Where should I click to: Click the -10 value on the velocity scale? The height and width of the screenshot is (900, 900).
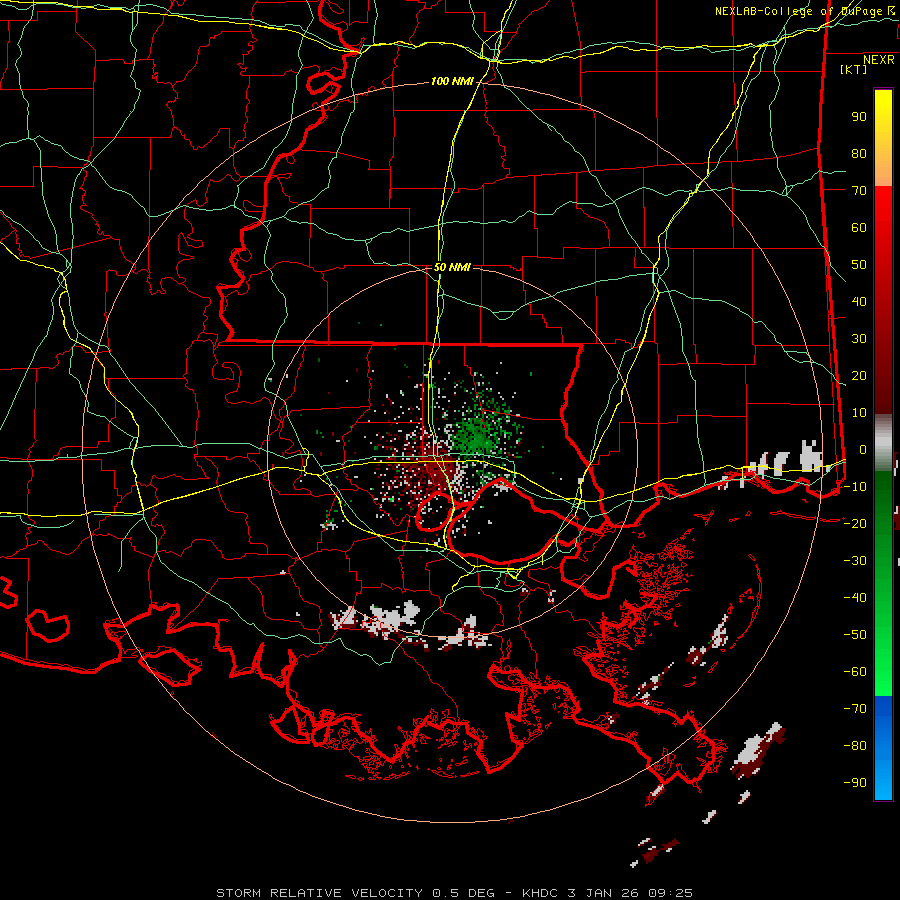(855, 487)
